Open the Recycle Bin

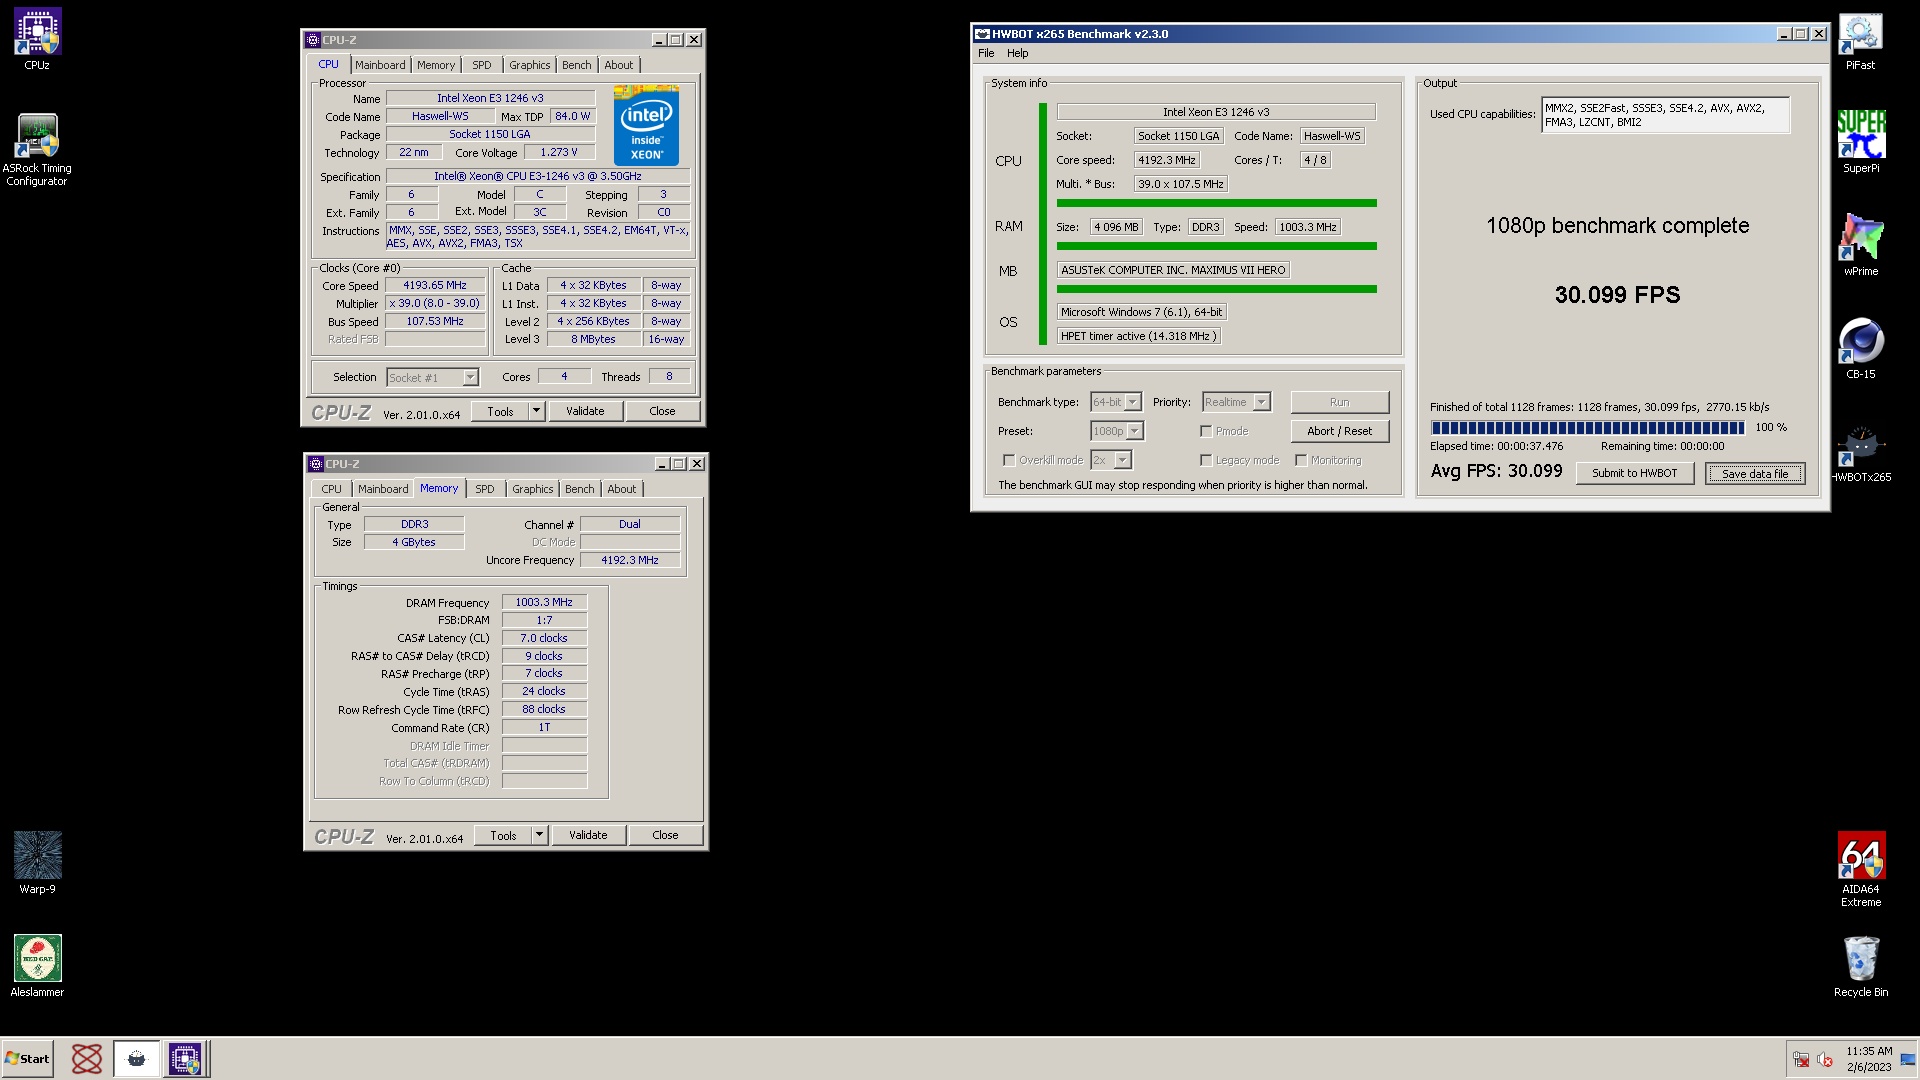pyautogui.click(x=1860, y=965)
